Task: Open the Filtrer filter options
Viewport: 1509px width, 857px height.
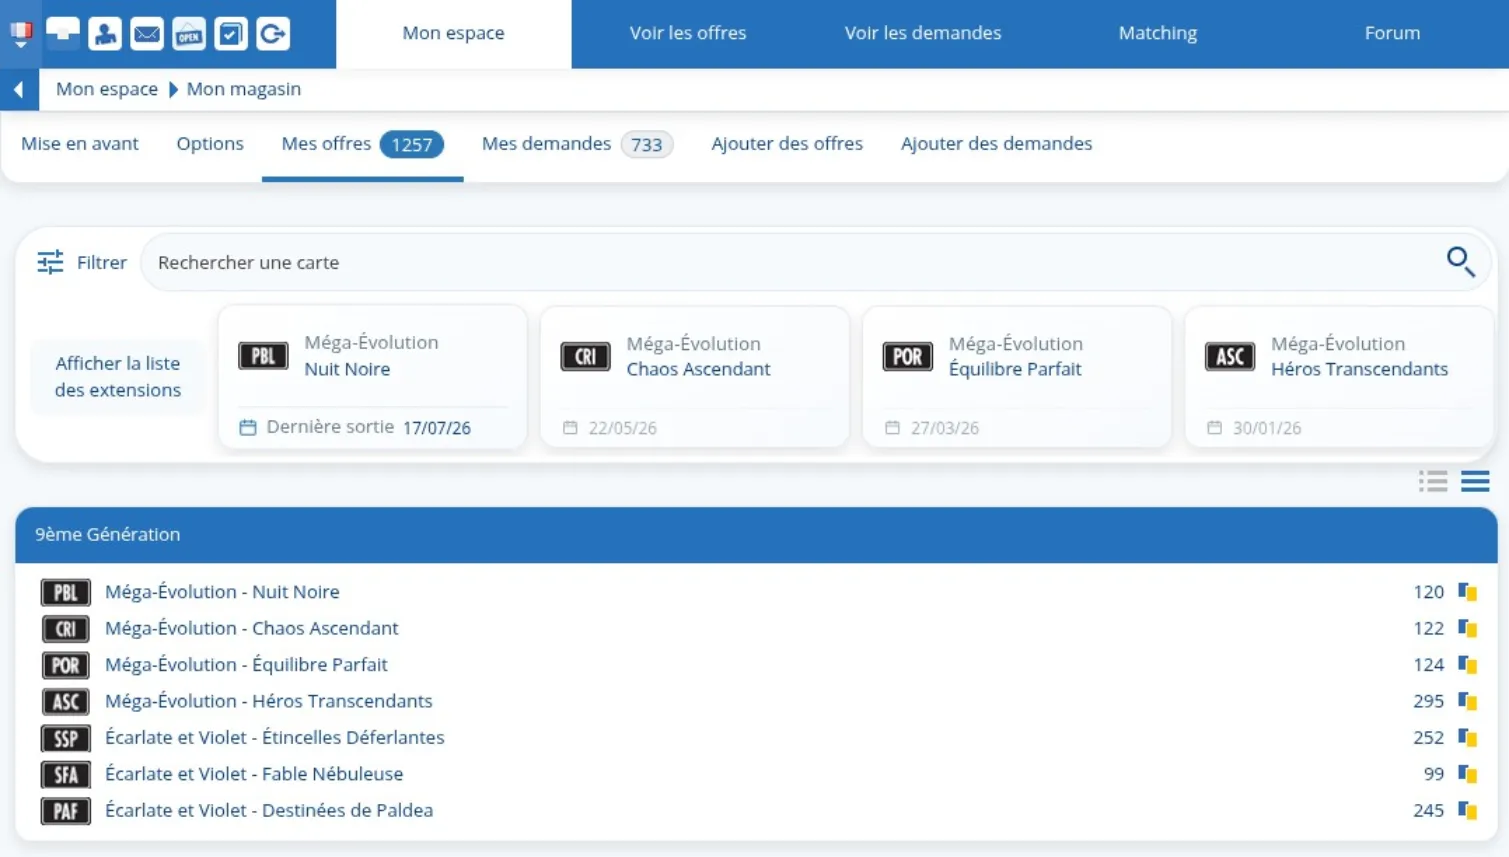Action: pyautogui.click(x=82, y=262)
